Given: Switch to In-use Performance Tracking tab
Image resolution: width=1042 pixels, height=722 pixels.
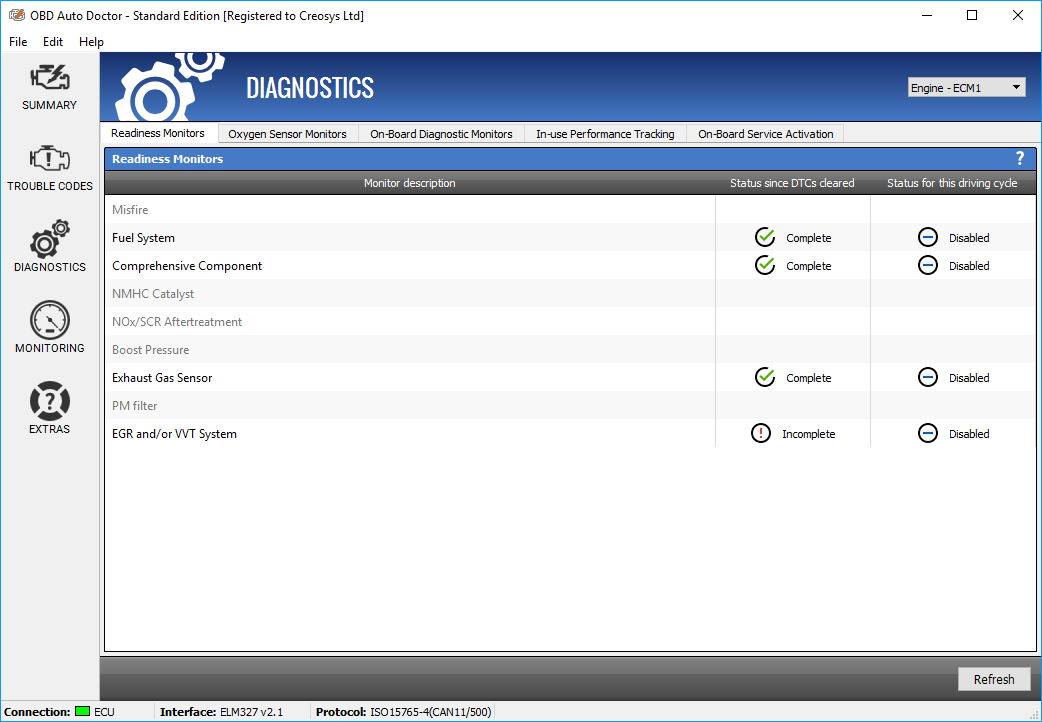Looking at the screenshot, I should point(605,134).
